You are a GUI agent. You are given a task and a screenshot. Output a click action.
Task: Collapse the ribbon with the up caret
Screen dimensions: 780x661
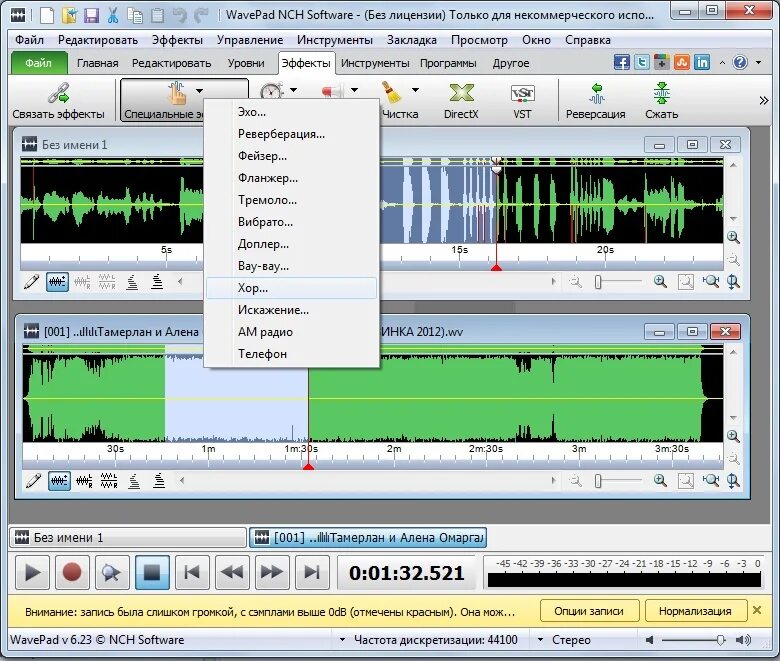[722, 63]
